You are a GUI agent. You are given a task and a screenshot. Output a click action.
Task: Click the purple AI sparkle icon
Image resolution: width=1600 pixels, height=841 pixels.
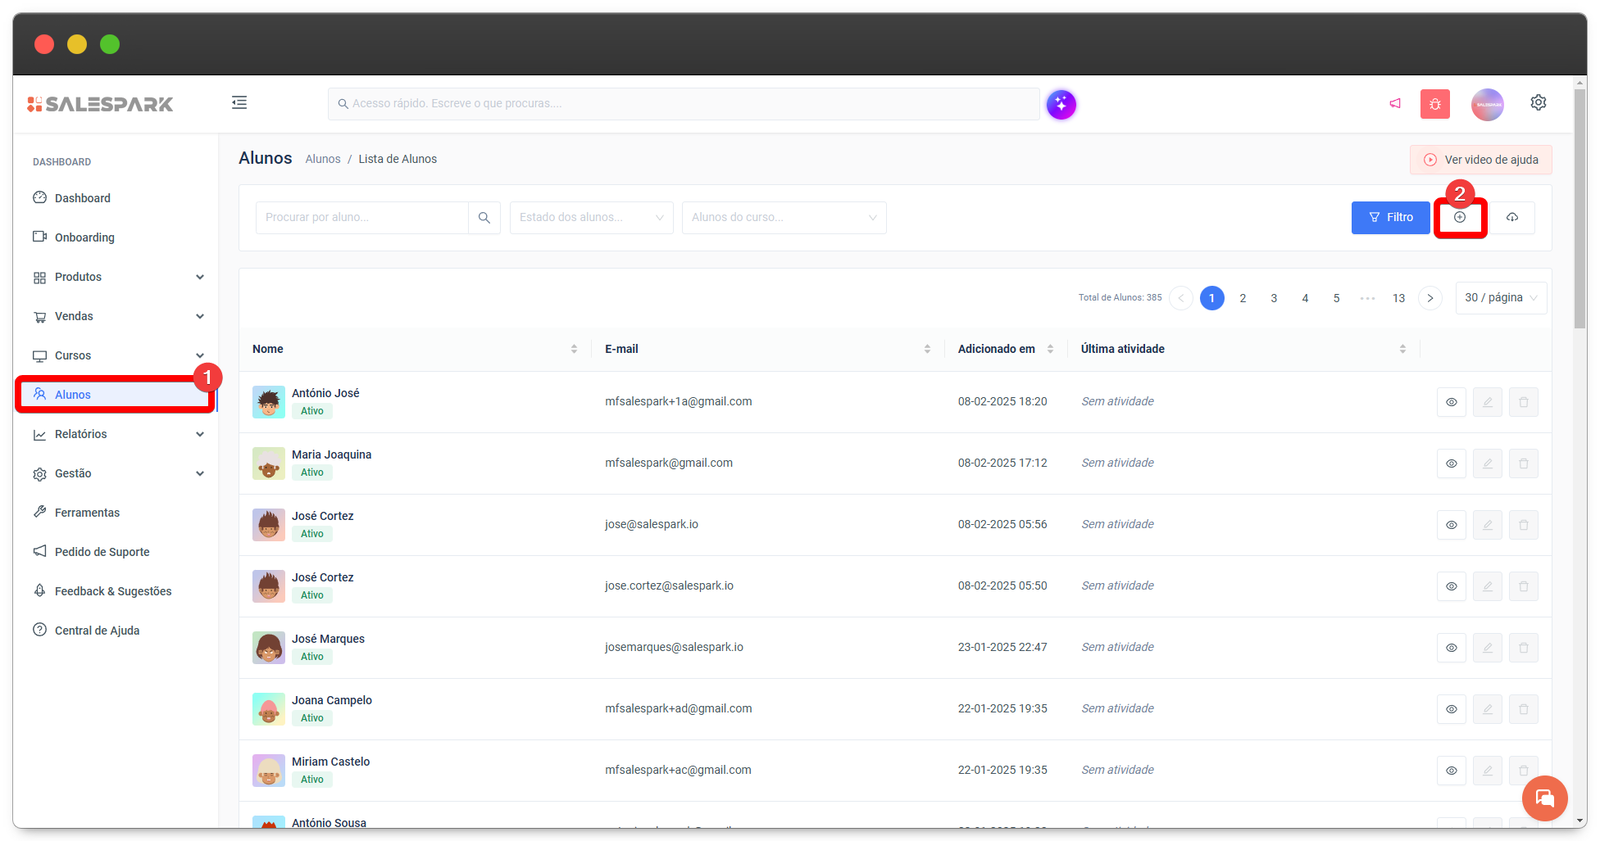click(1061, 104)
